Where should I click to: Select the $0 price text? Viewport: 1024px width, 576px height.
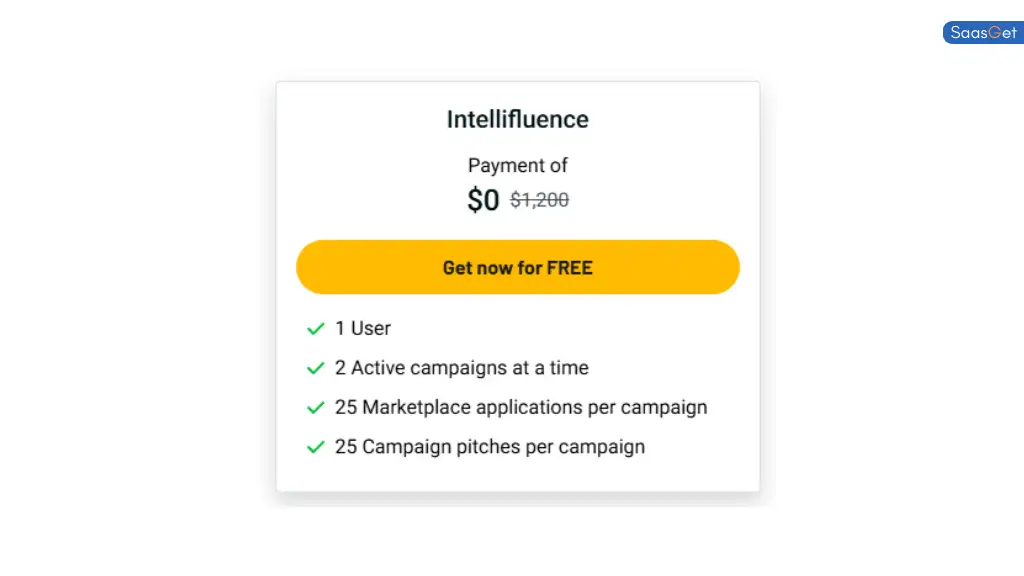click(x=483, y=200)
